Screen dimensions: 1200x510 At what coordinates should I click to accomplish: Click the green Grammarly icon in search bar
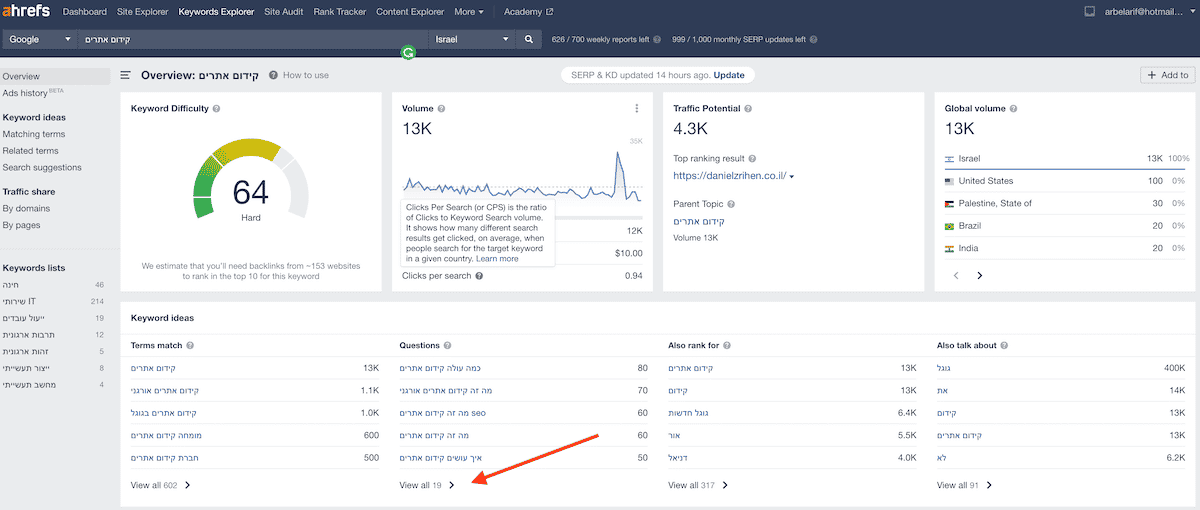coord(408,52)
